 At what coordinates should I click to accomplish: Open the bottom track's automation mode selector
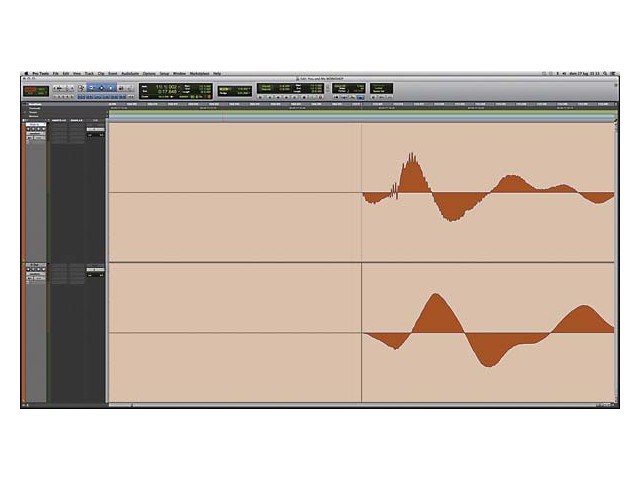click(40, 278)
